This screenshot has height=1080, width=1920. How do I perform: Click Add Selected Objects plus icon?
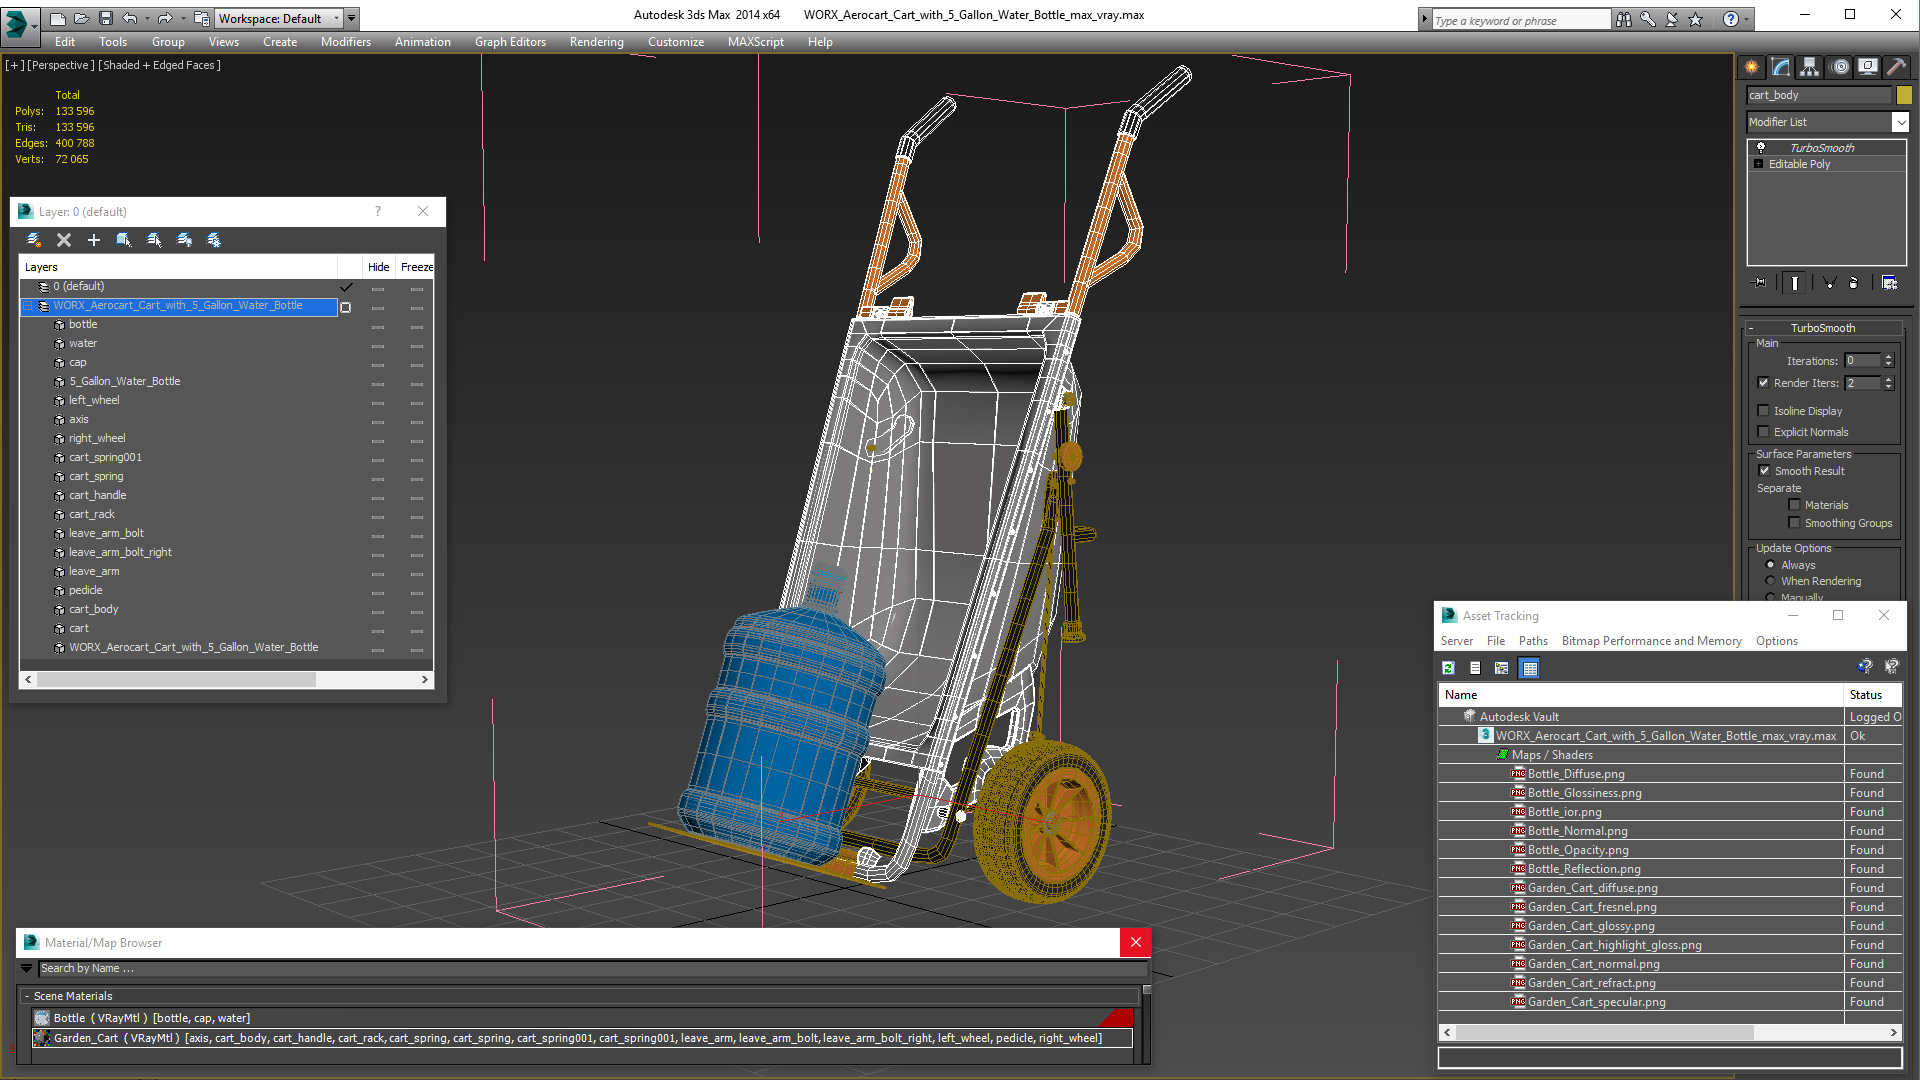pos(94,240)
